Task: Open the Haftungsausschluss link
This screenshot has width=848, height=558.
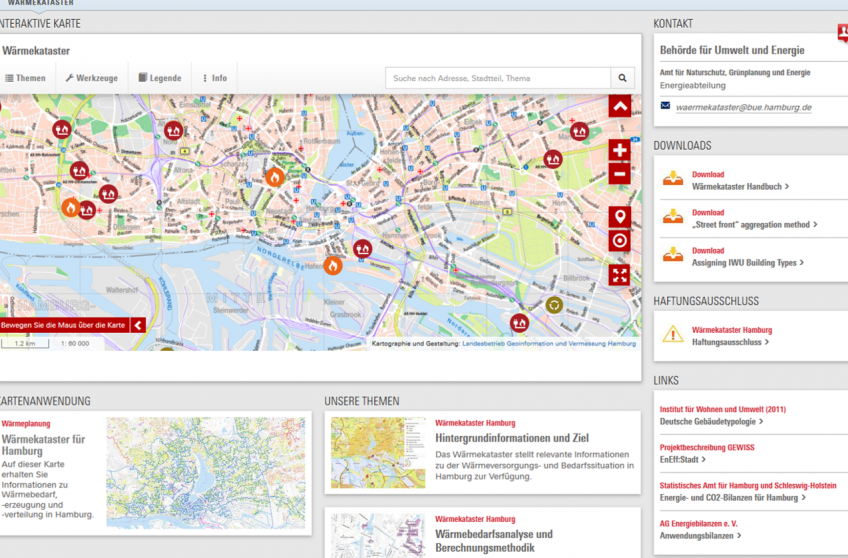Action: click(729, 342)
